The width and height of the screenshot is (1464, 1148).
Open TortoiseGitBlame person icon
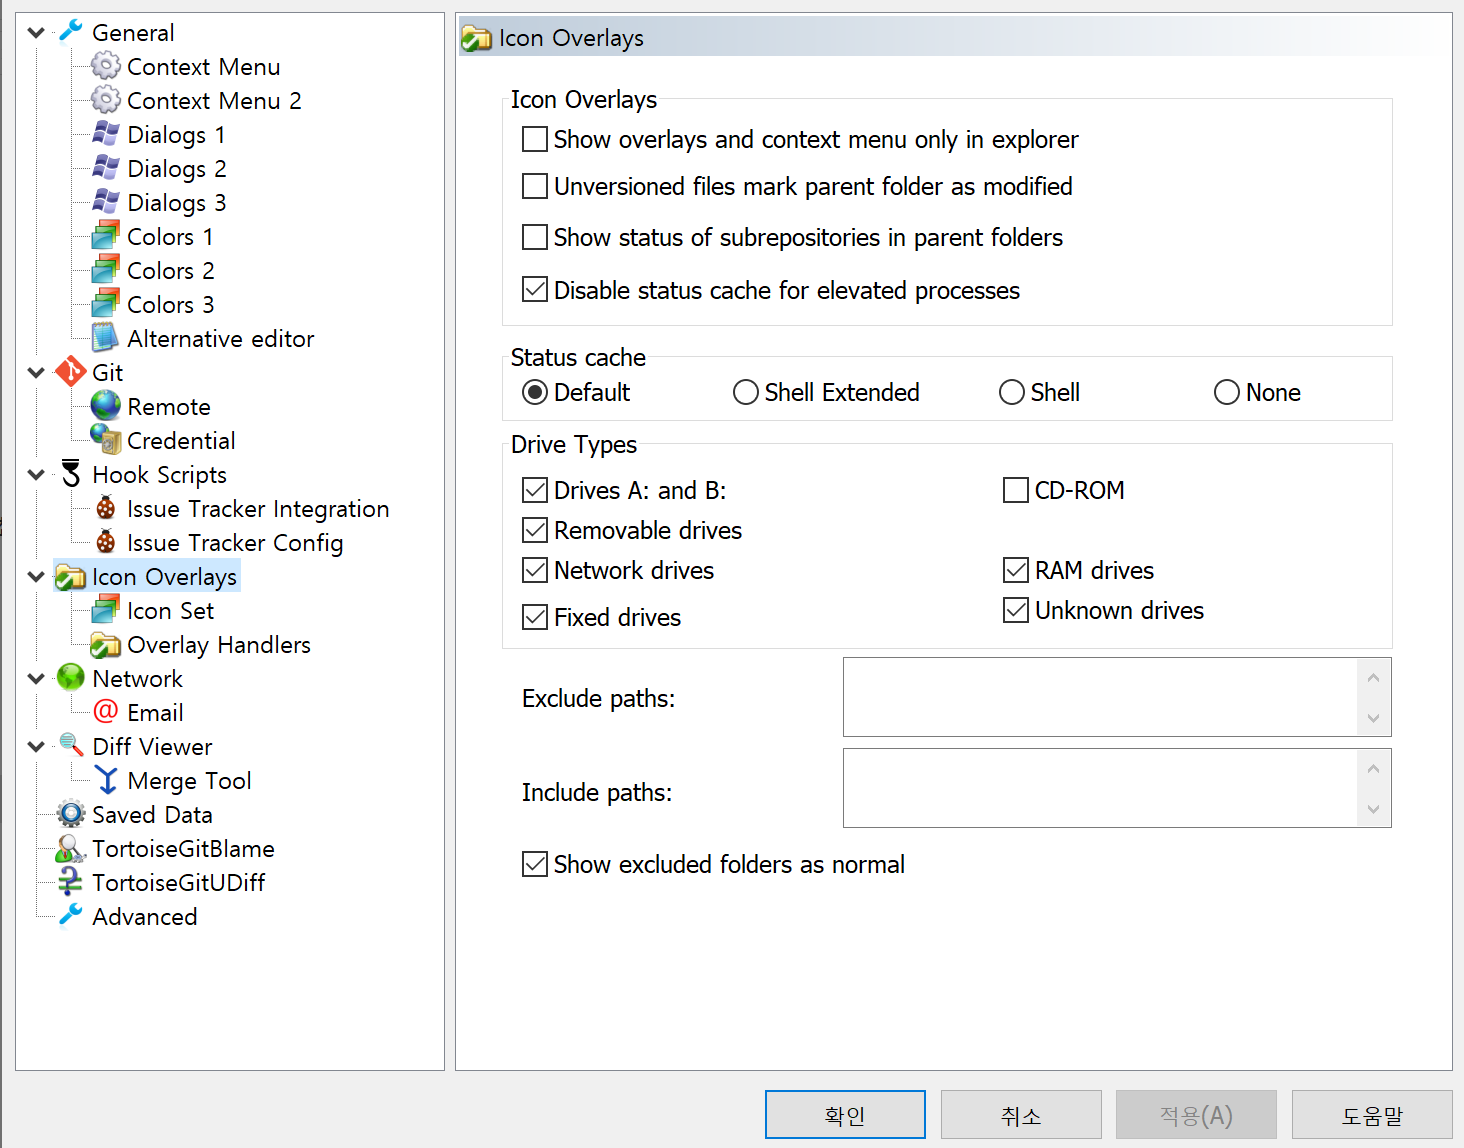pos(71,848)
